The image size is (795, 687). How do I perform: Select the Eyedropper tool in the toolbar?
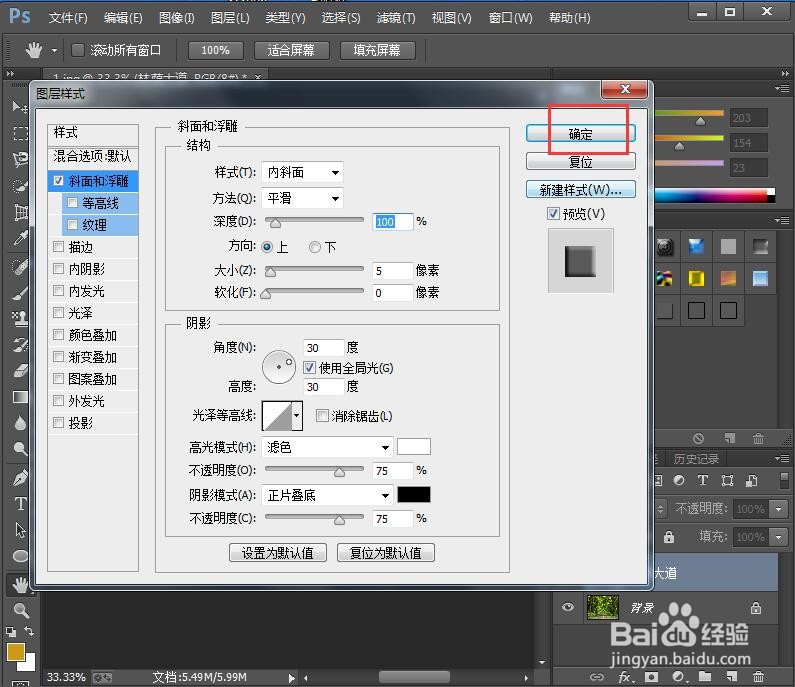tap(20, 237)
